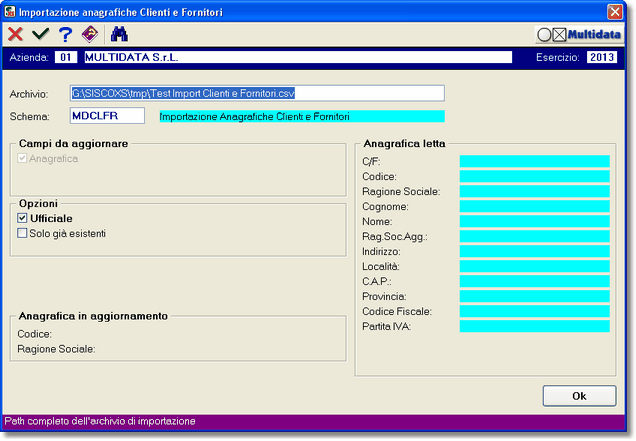Toggle the Ufficiale checkbox
The image size is (636, 441).
point(22,218)
